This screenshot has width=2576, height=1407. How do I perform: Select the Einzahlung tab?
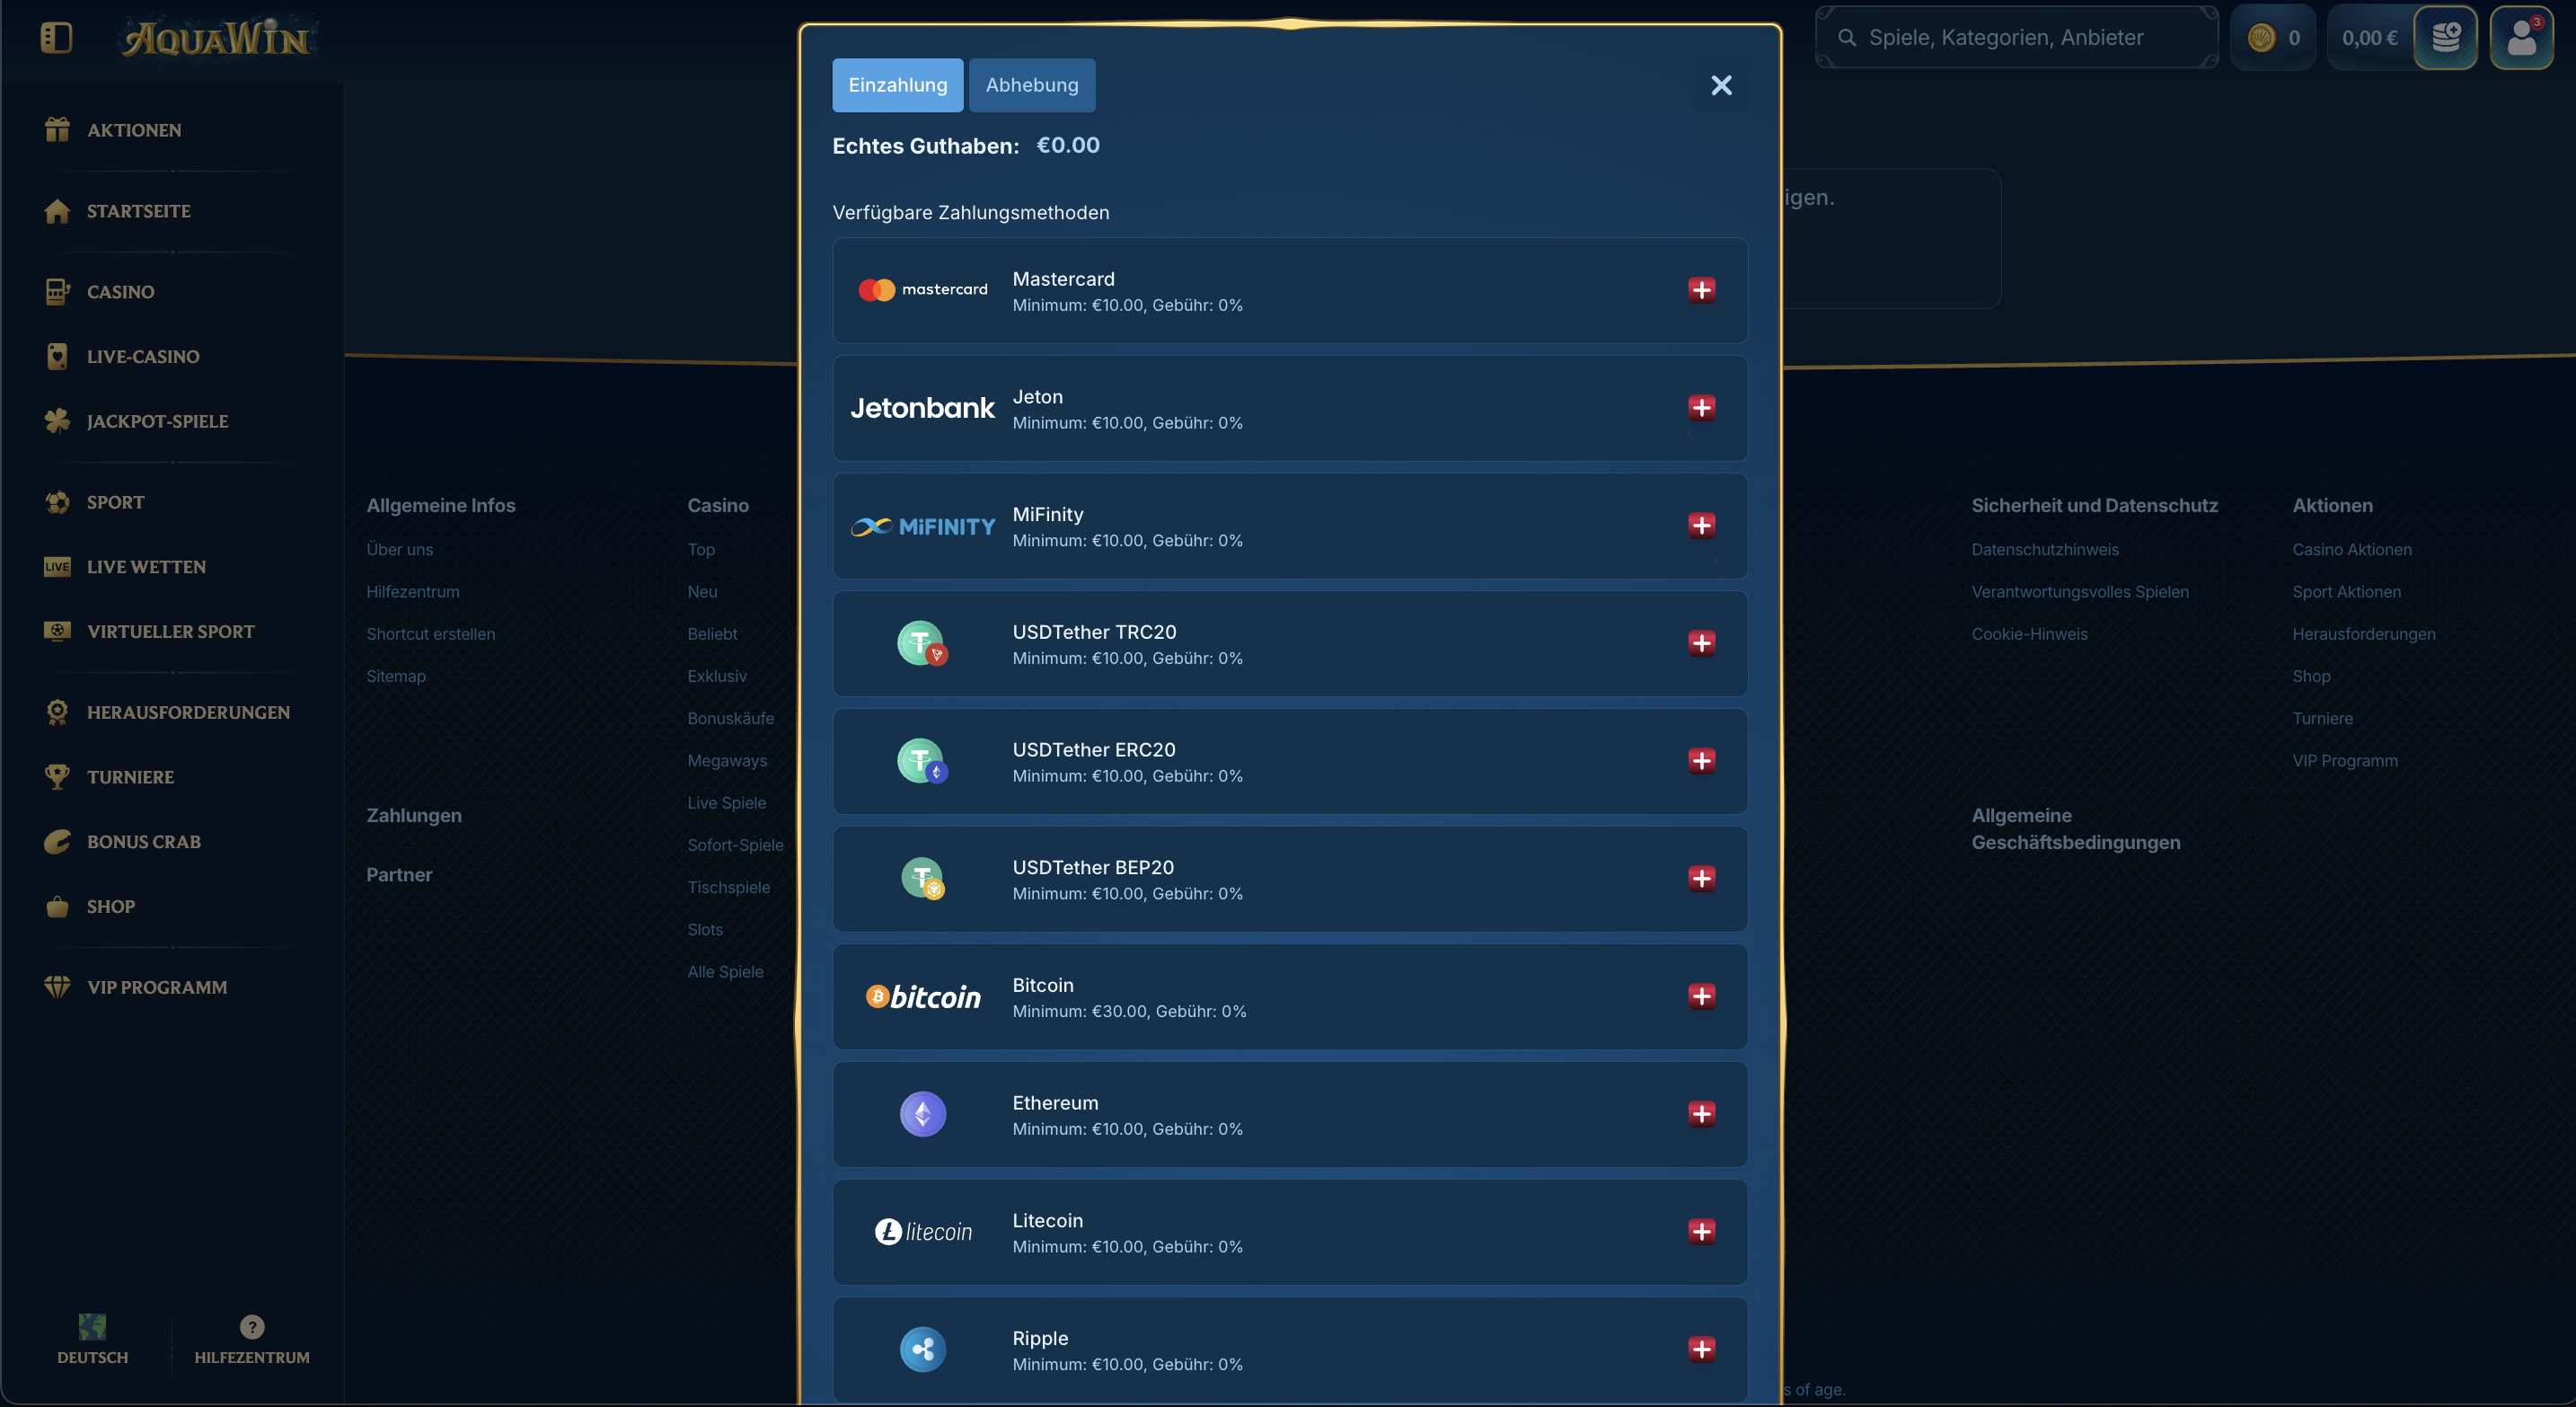coord(897,85)
